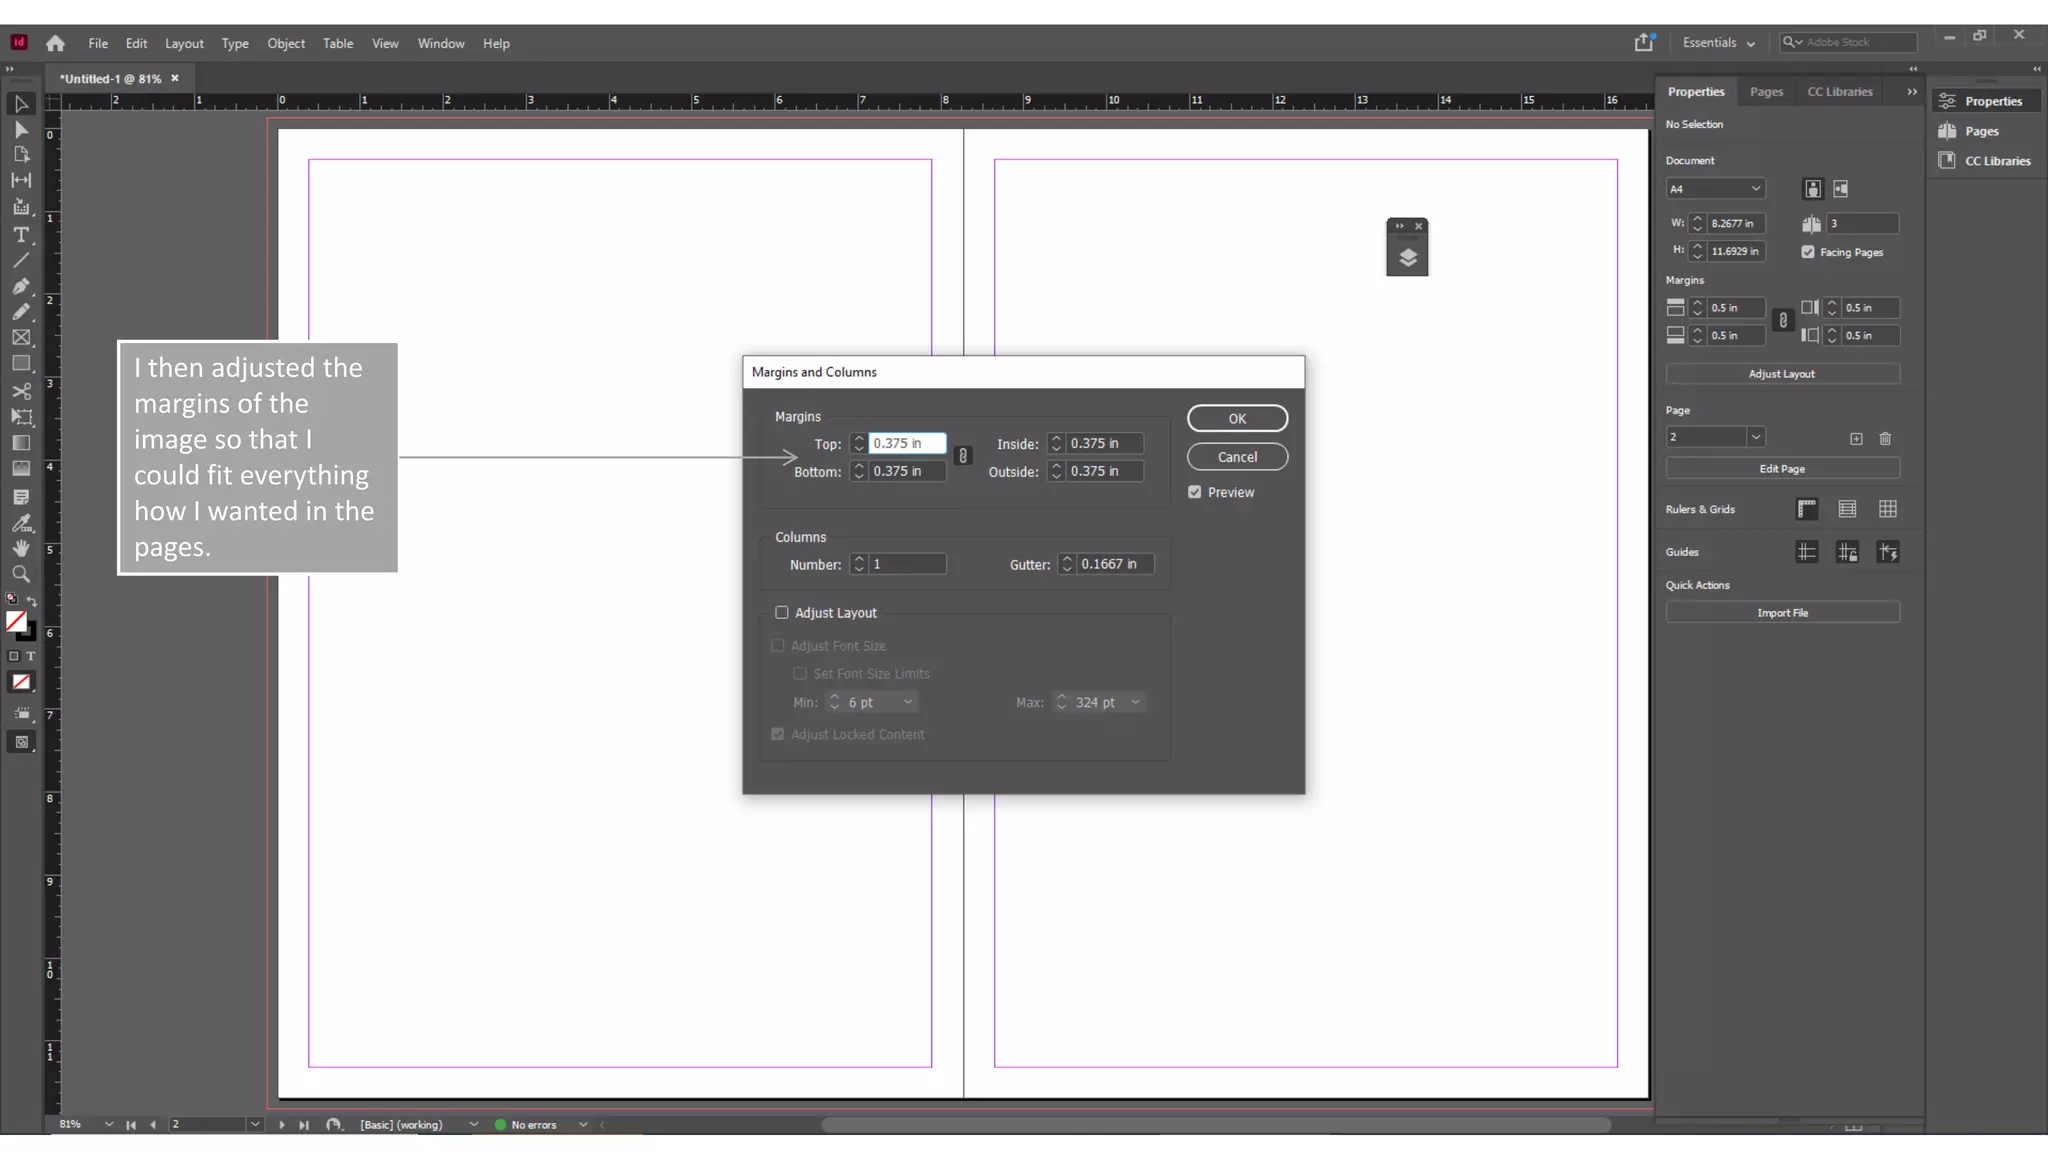
Task: Select the Type tool in toolbar
Action: pyautogui.click(x=21, y=235)
